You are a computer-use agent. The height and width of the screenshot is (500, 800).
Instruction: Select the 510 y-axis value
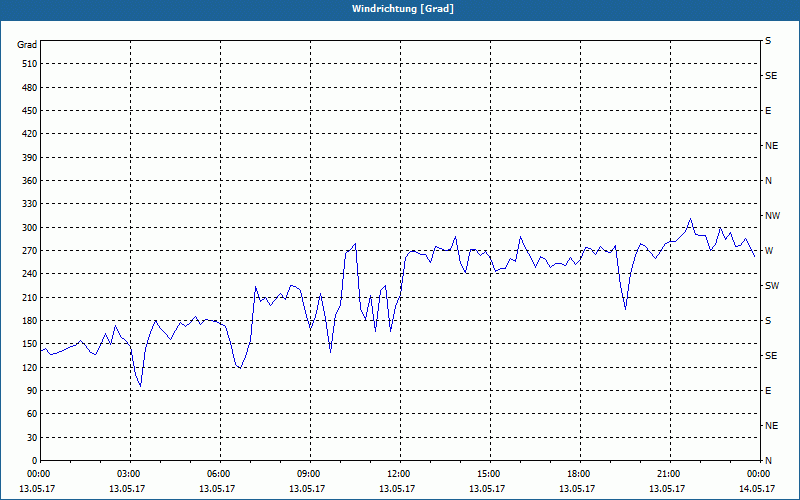click(30, 64)
